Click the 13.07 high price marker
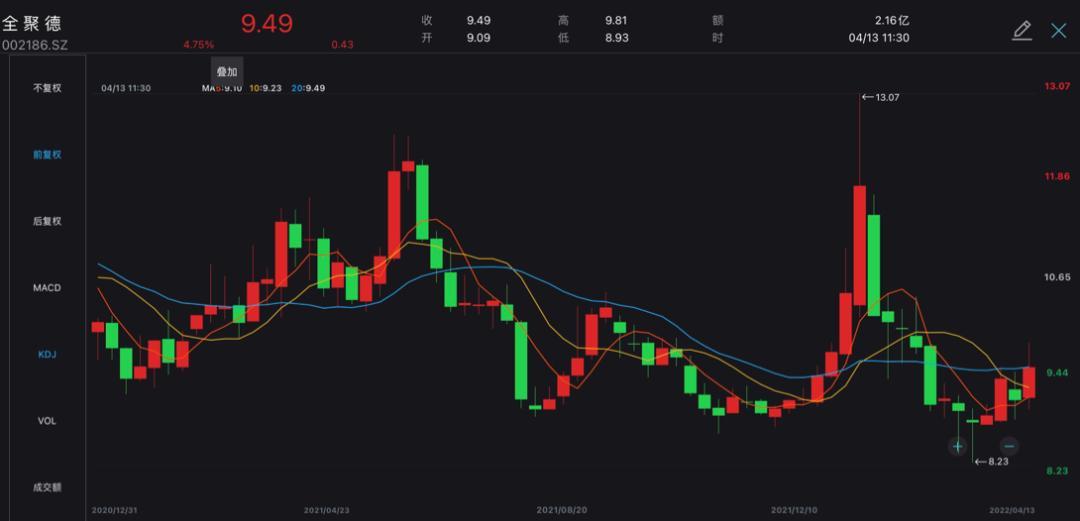Viewport: 1080px width, 521px height. click(885, 97)
